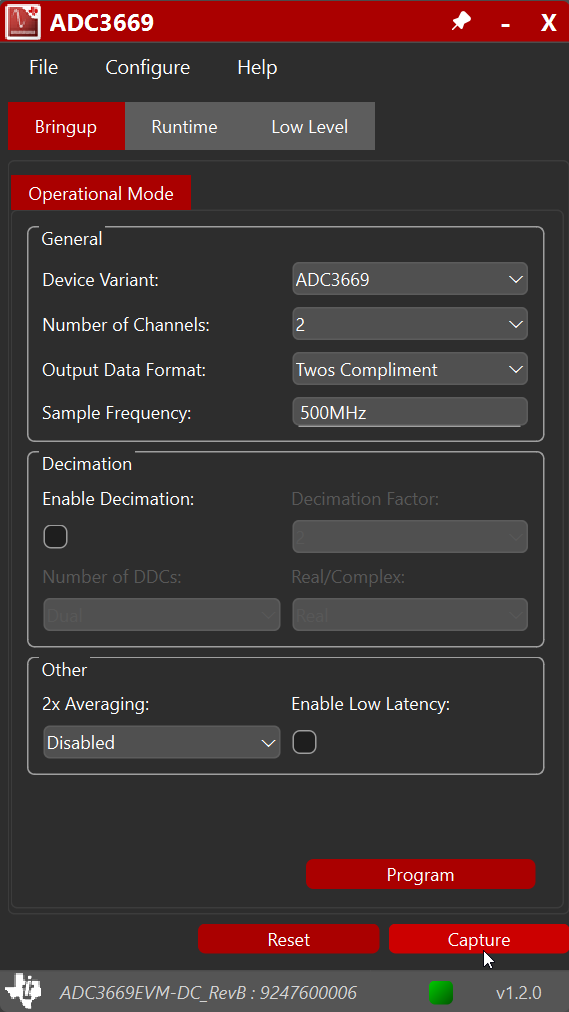Toggle the pin window icon

point(461,22)
